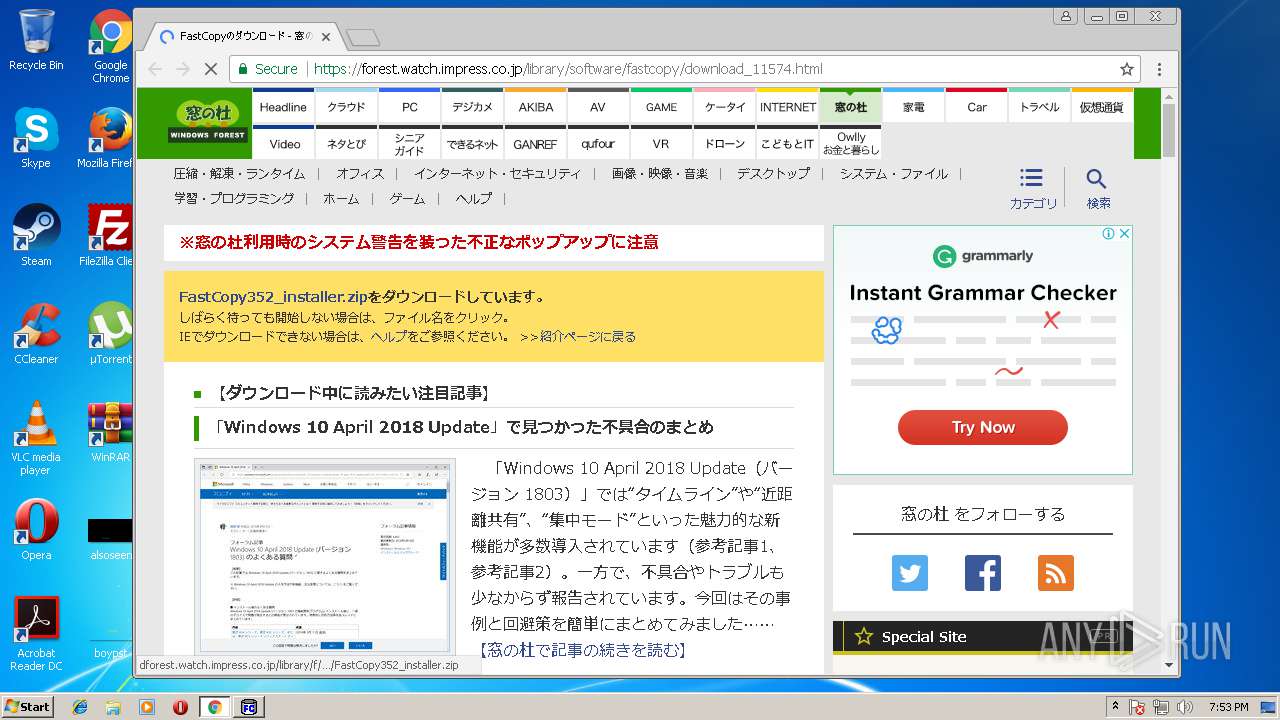
Task: Launch Google Chrome desktop shortcut
Action: click(x=111, y=46)
